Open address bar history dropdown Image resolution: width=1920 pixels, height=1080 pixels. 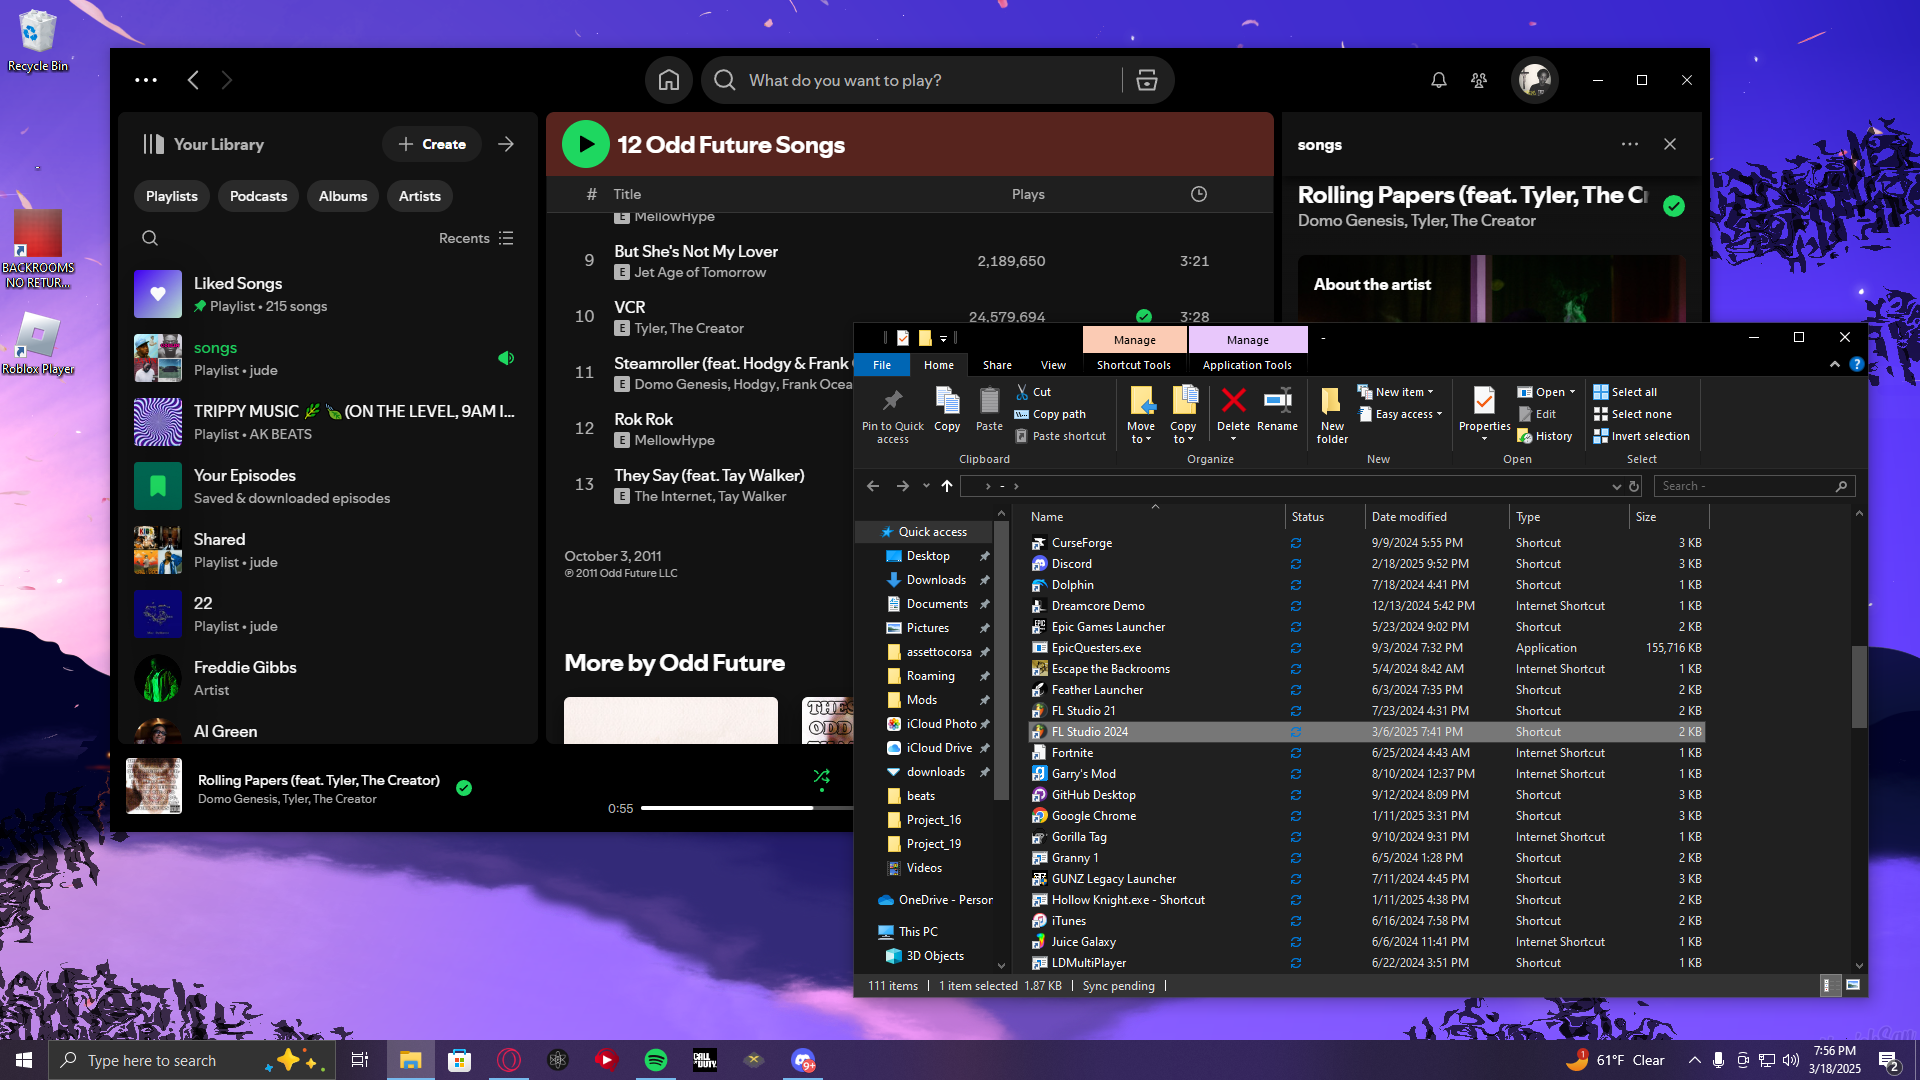coord(1616,486)
